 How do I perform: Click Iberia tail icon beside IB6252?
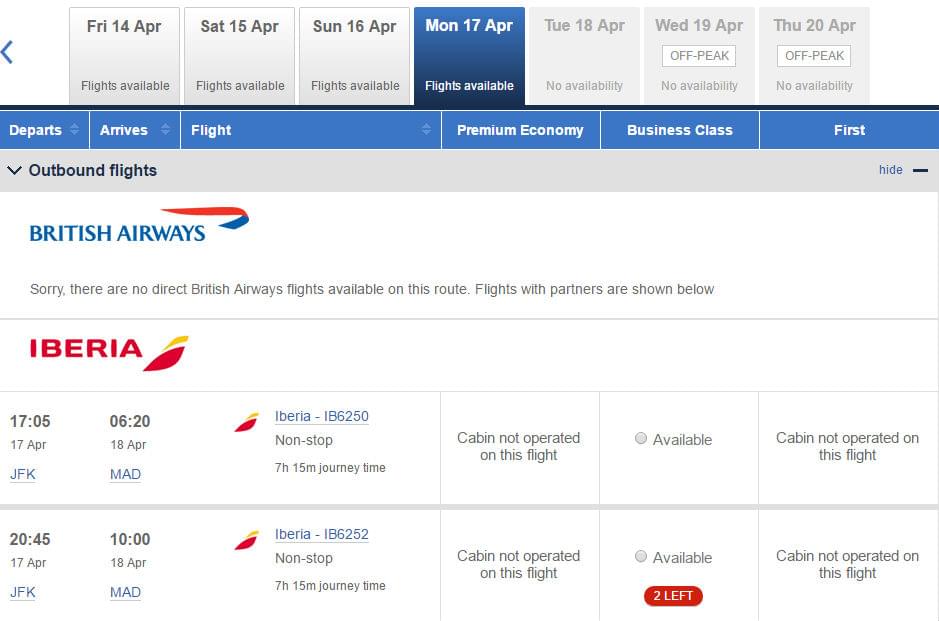pyautogui.click(x=247, y=540)
